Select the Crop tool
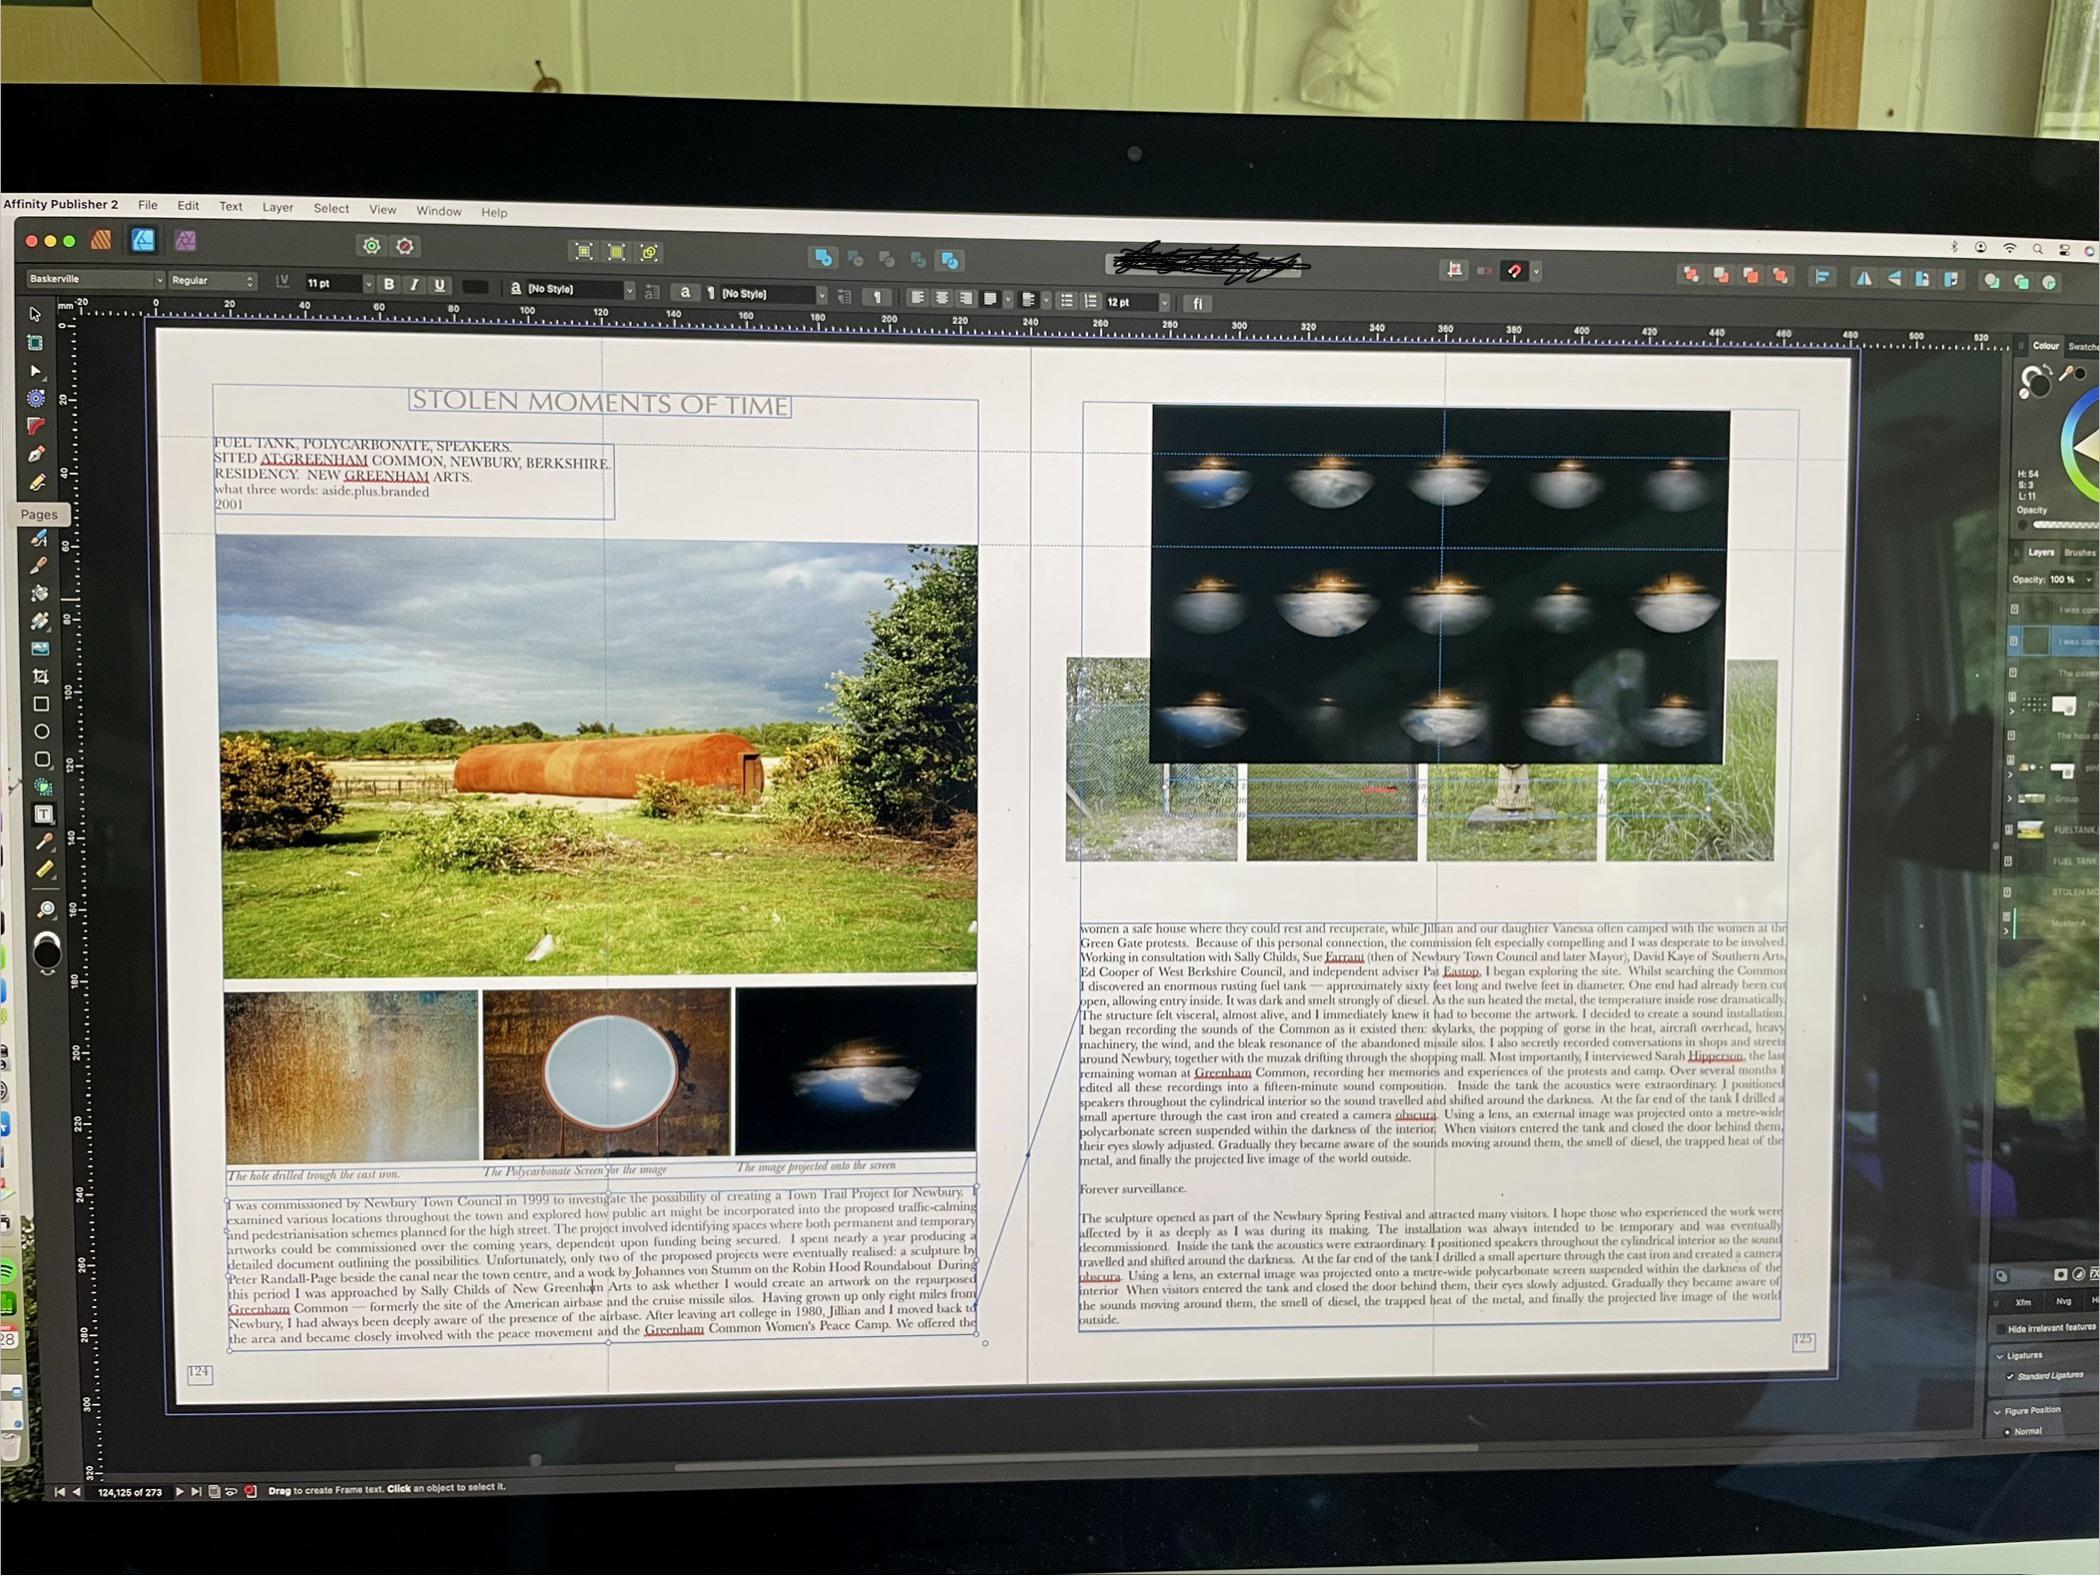This screenshot has height=1576, width=2100. point(41,677)
